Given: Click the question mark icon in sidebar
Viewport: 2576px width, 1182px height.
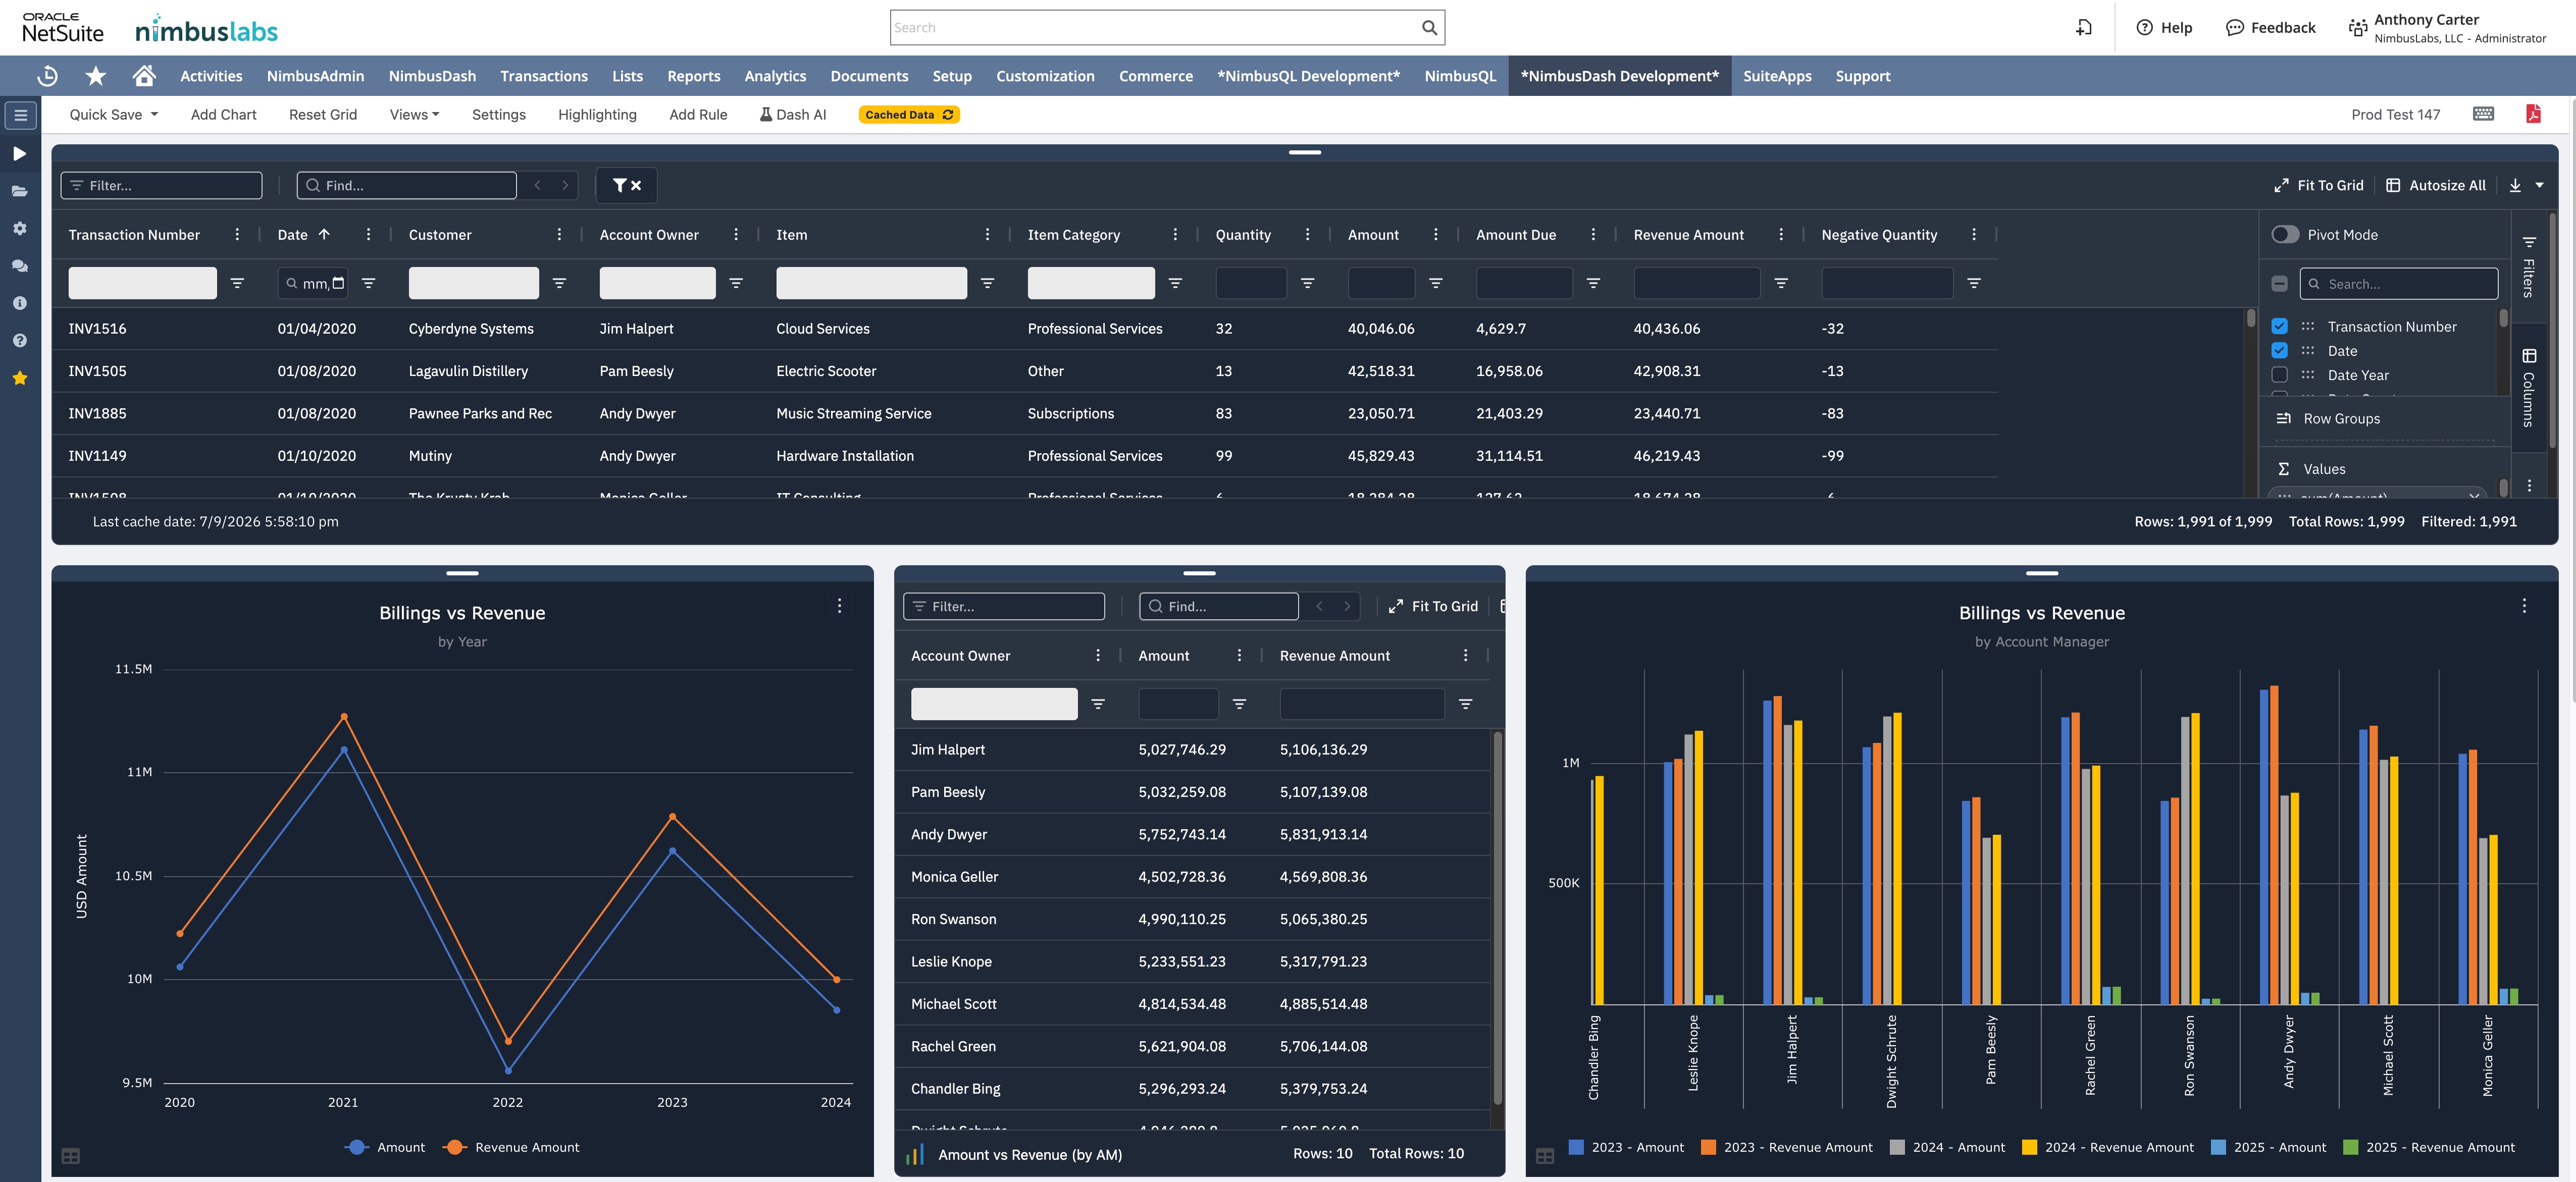Looking at the screenshot, I should coord(20,341).
